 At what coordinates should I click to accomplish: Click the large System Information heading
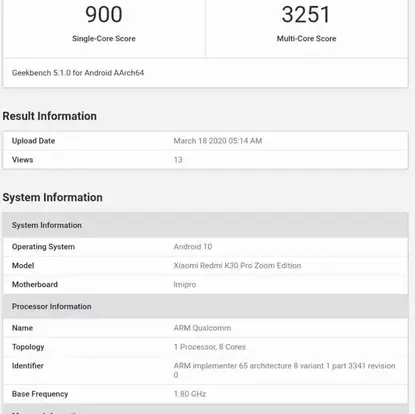click(53, 197)
